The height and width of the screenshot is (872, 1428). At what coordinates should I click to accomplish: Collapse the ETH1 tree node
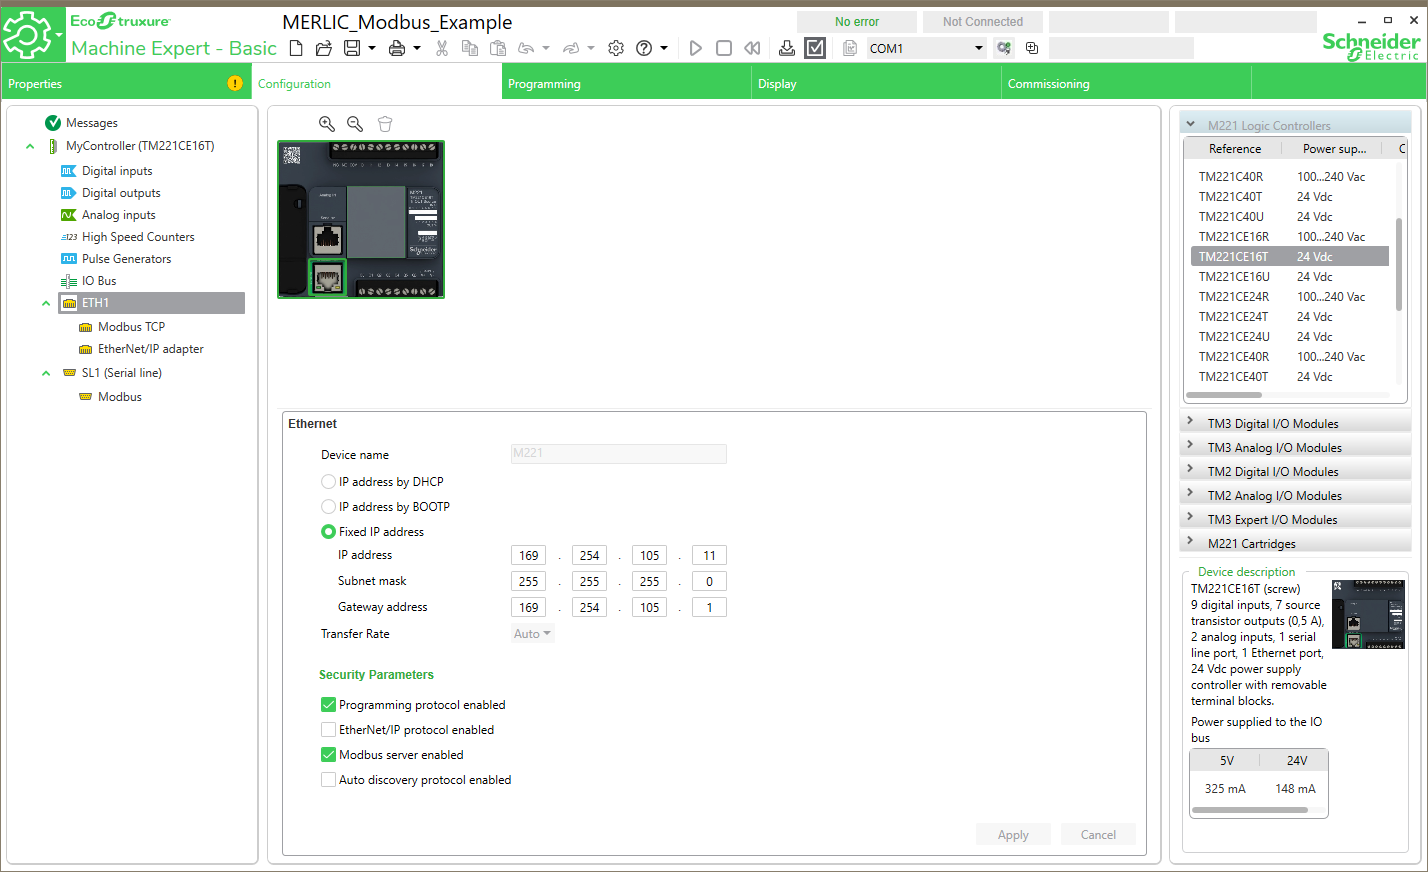(46, 303)
